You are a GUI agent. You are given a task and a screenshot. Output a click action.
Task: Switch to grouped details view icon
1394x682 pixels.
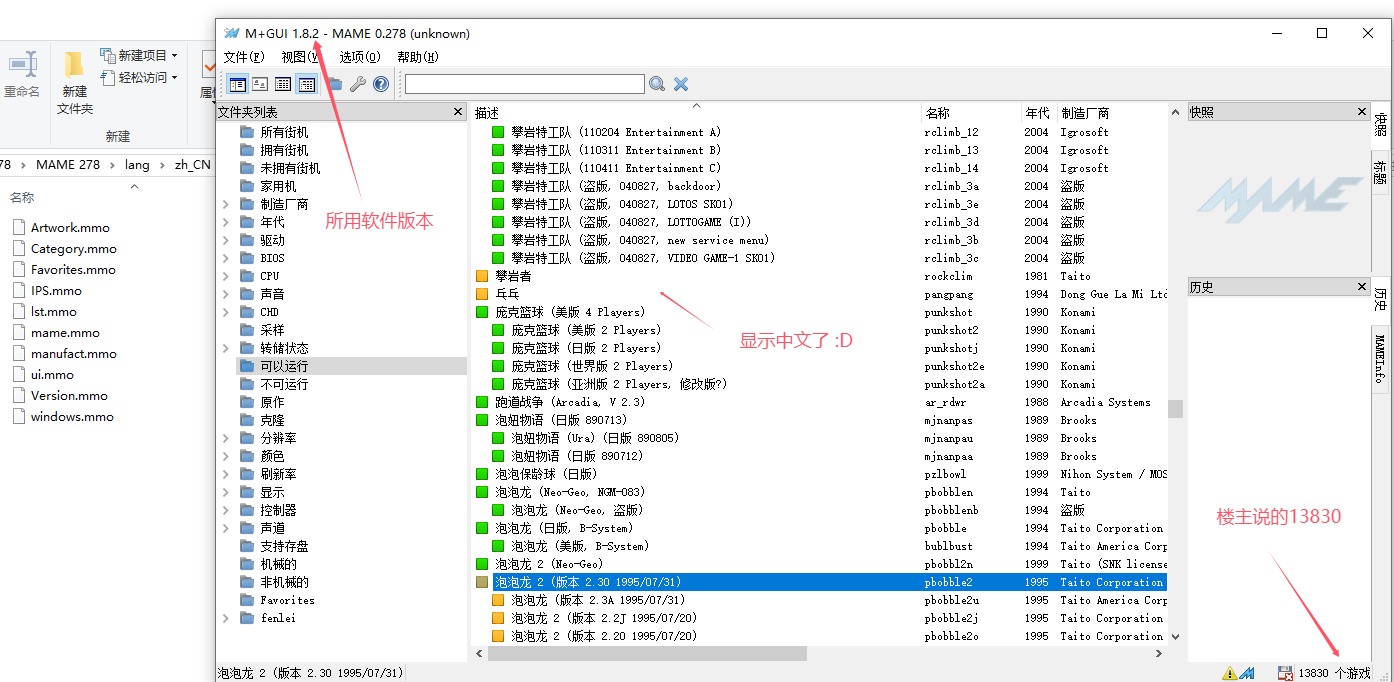[x=306, y=84]
